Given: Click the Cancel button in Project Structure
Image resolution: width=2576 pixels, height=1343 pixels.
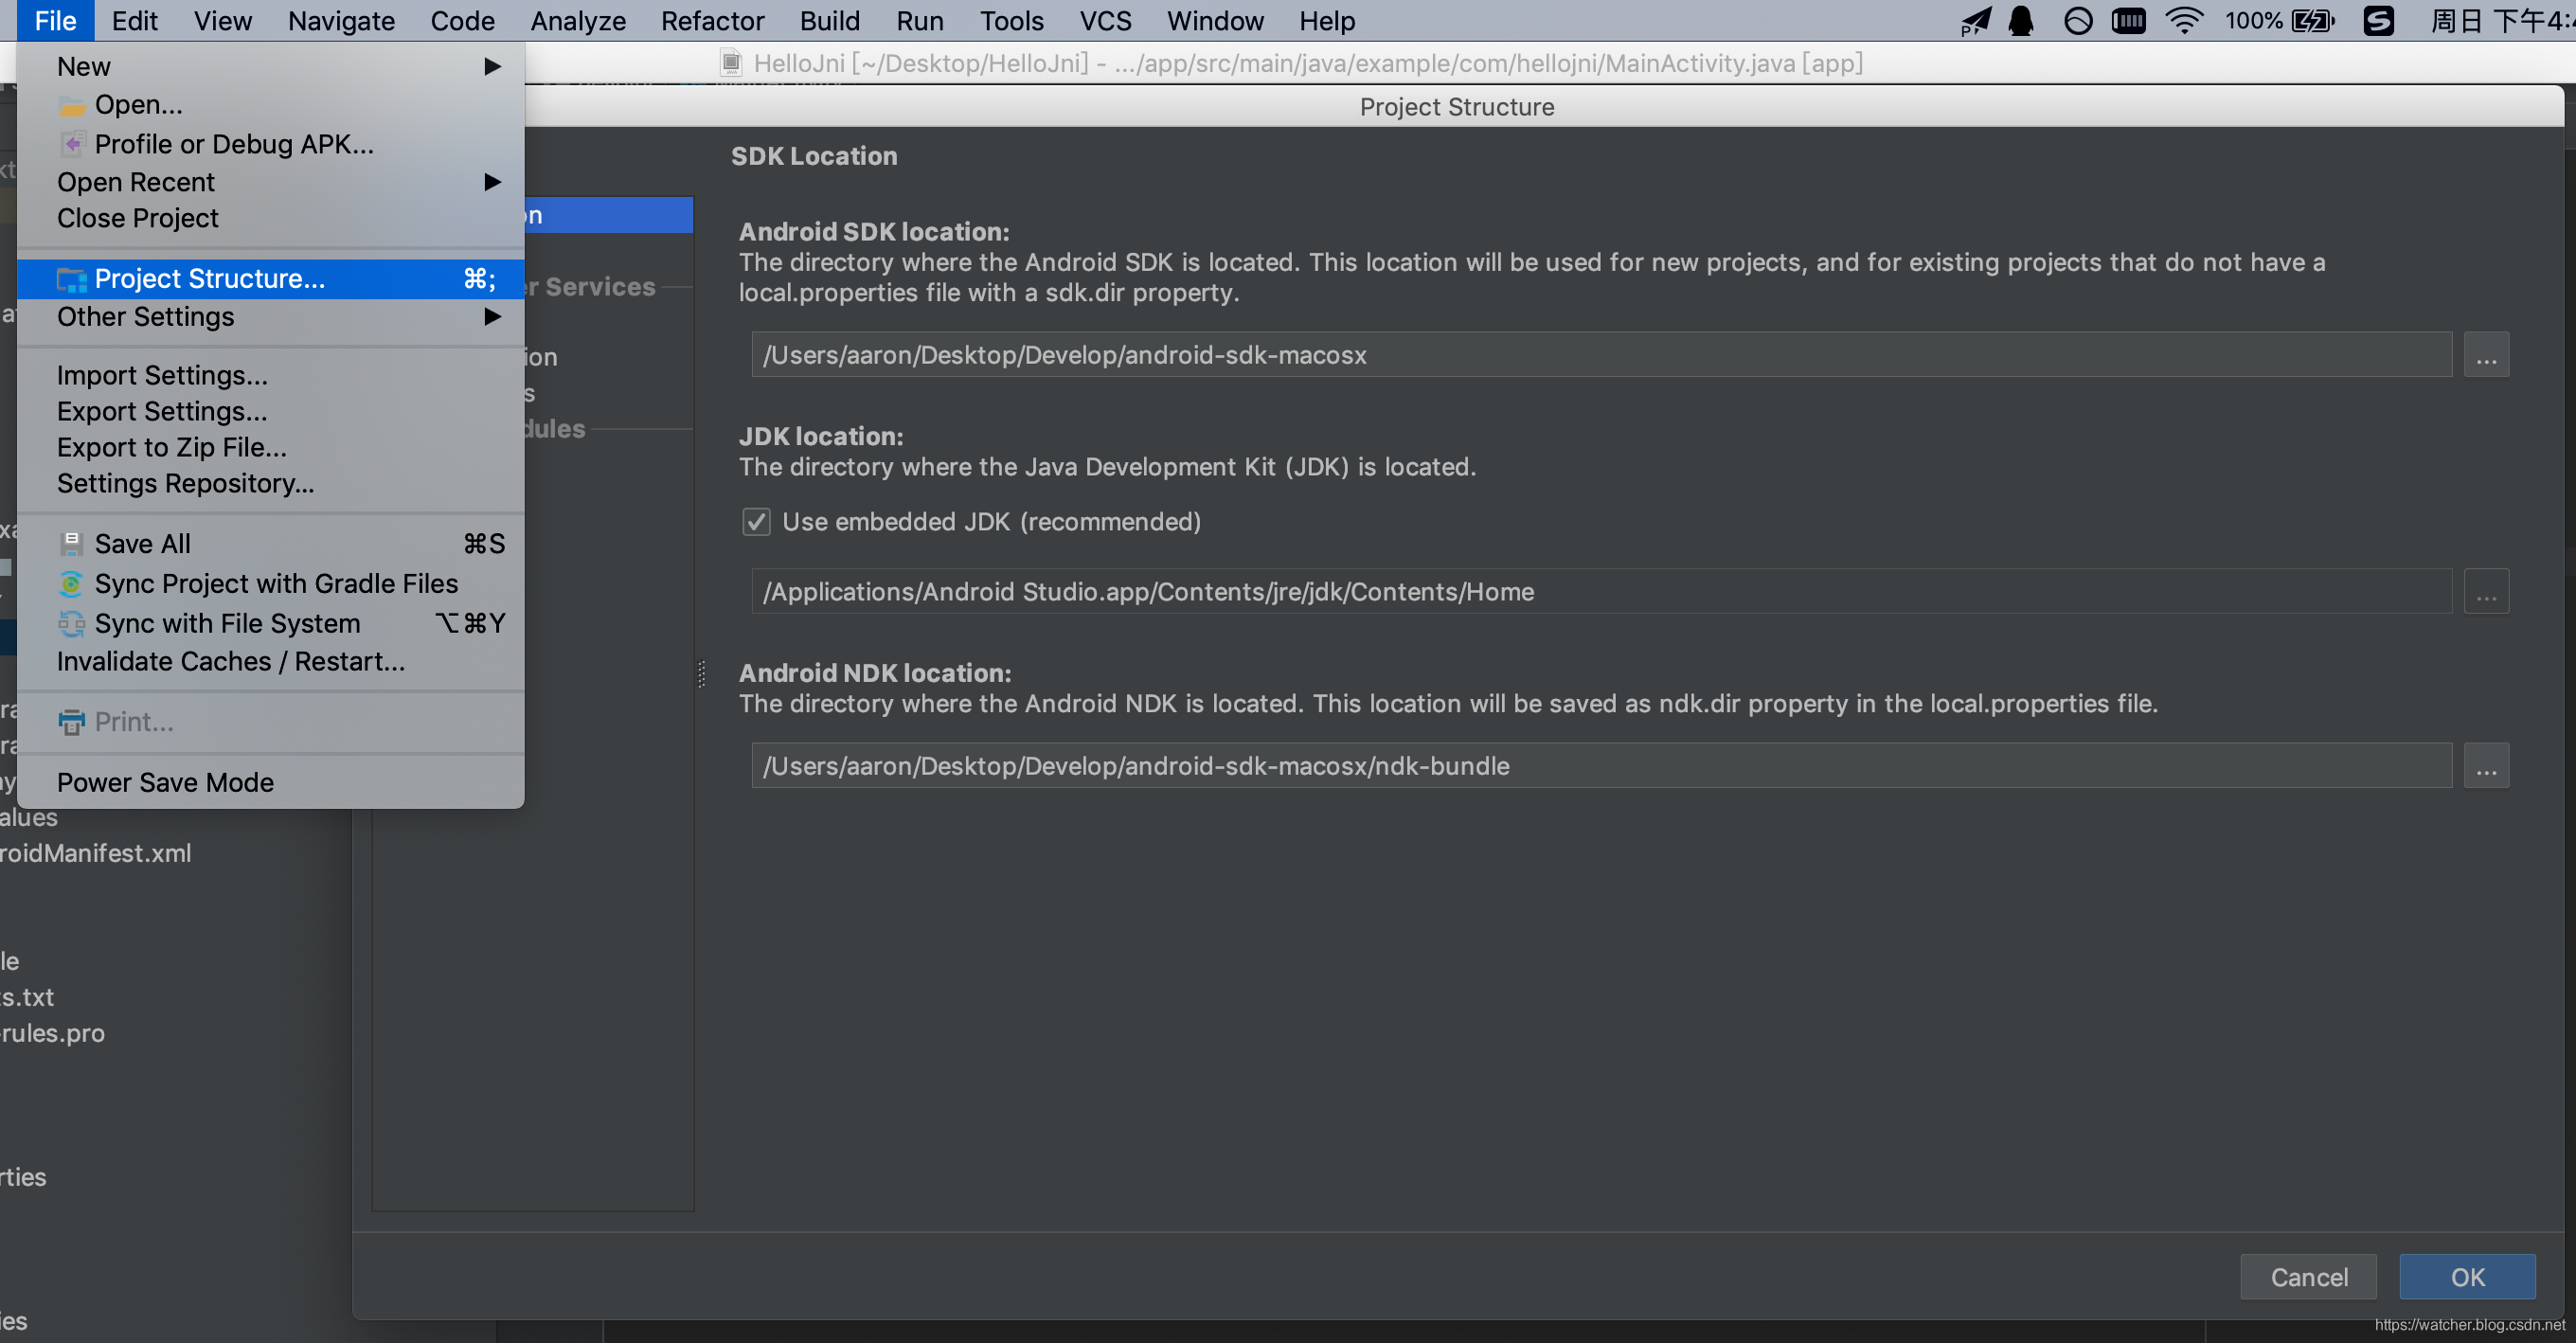Looking at the screenshot, I should click(2309, 1279).
